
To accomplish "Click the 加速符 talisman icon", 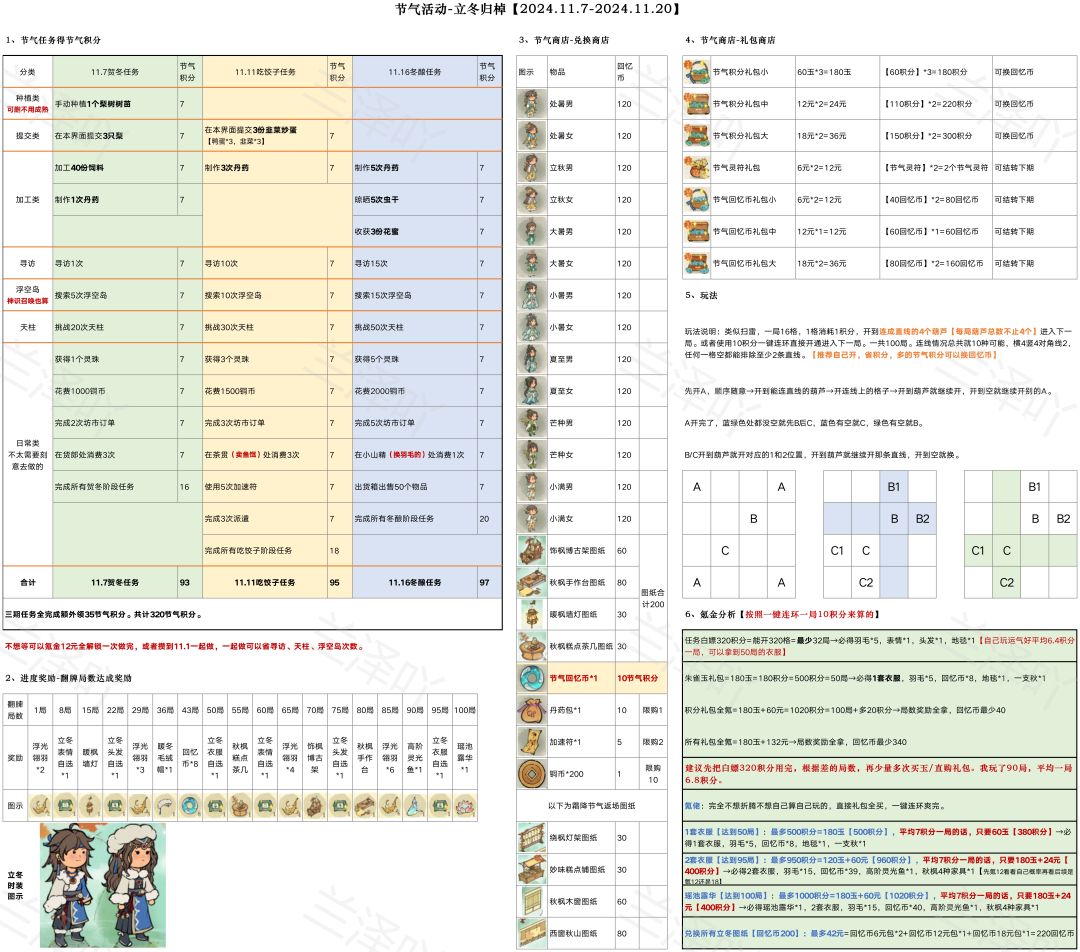I will click(532, 741).
